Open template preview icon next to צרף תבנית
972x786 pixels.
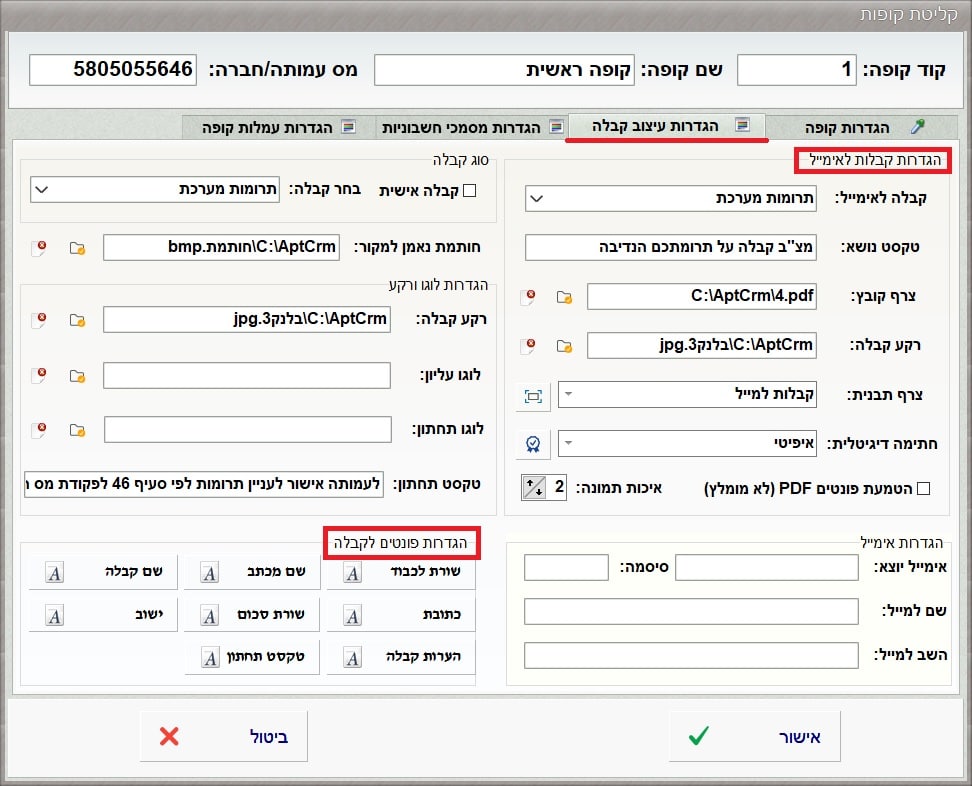pyautogui.click(x=533, y=396)
